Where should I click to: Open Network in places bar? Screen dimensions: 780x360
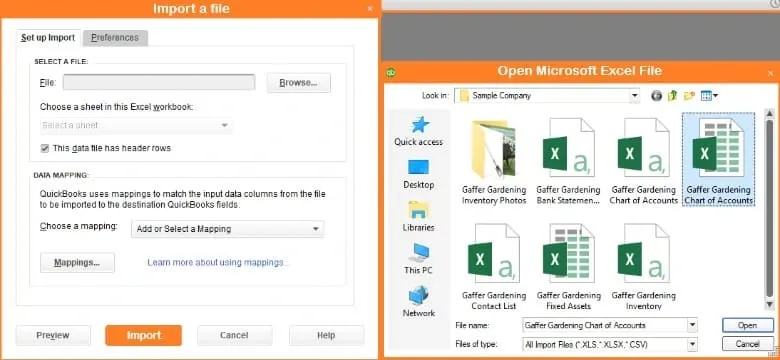pyautogui.click(x=418, y=302)
